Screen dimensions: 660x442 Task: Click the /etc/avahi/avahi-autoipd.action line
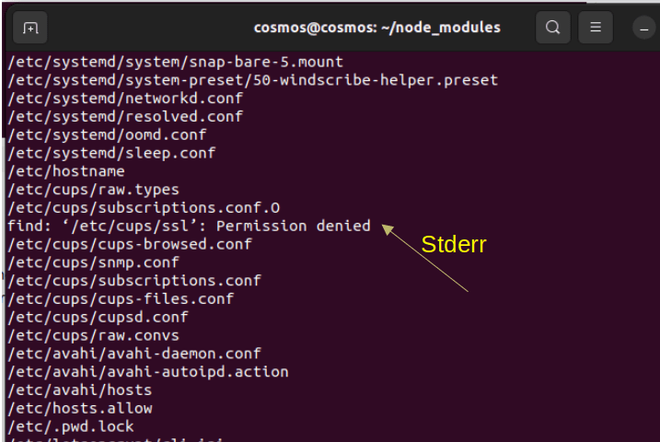coord(147,371)
